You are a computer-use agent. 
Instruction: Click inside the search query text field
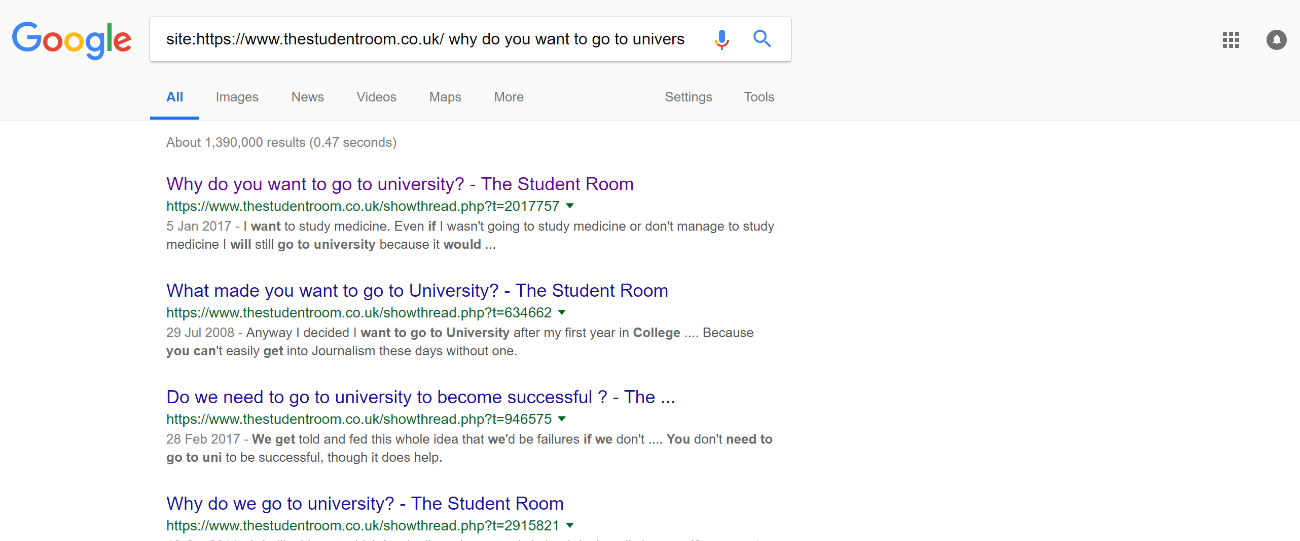pos(425,39)
